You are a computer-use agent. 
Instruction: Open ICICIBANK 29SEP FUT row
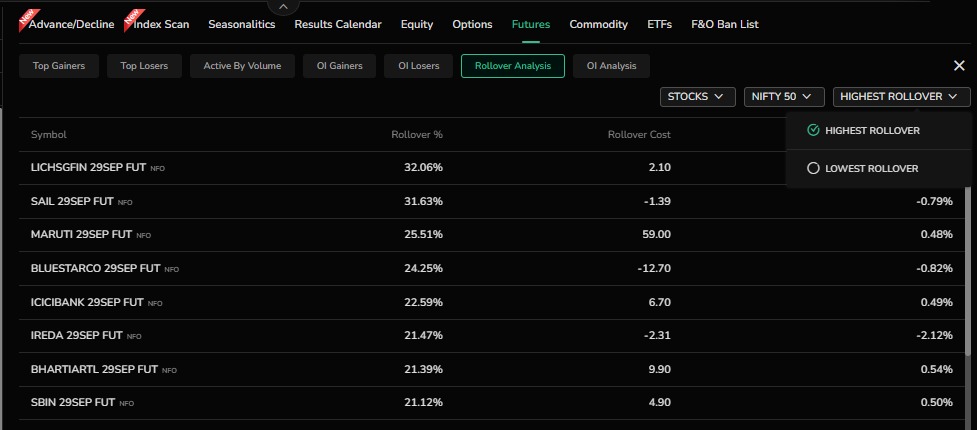(492, 302)
